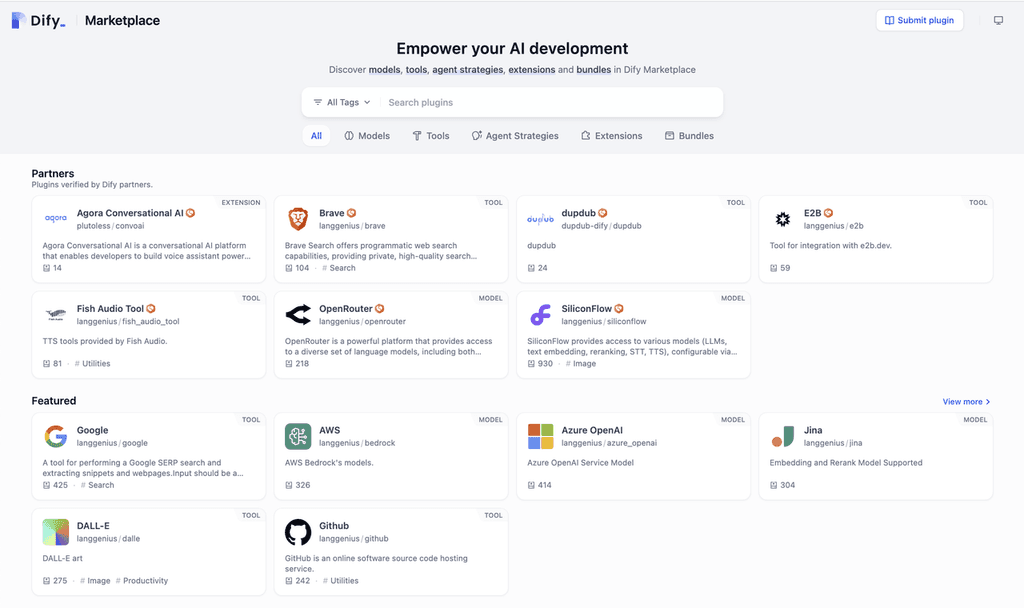Viewport: 1024px width, 608px height.
Task: Click the OpenRouter plugin icon
Action: click(298, 314)
